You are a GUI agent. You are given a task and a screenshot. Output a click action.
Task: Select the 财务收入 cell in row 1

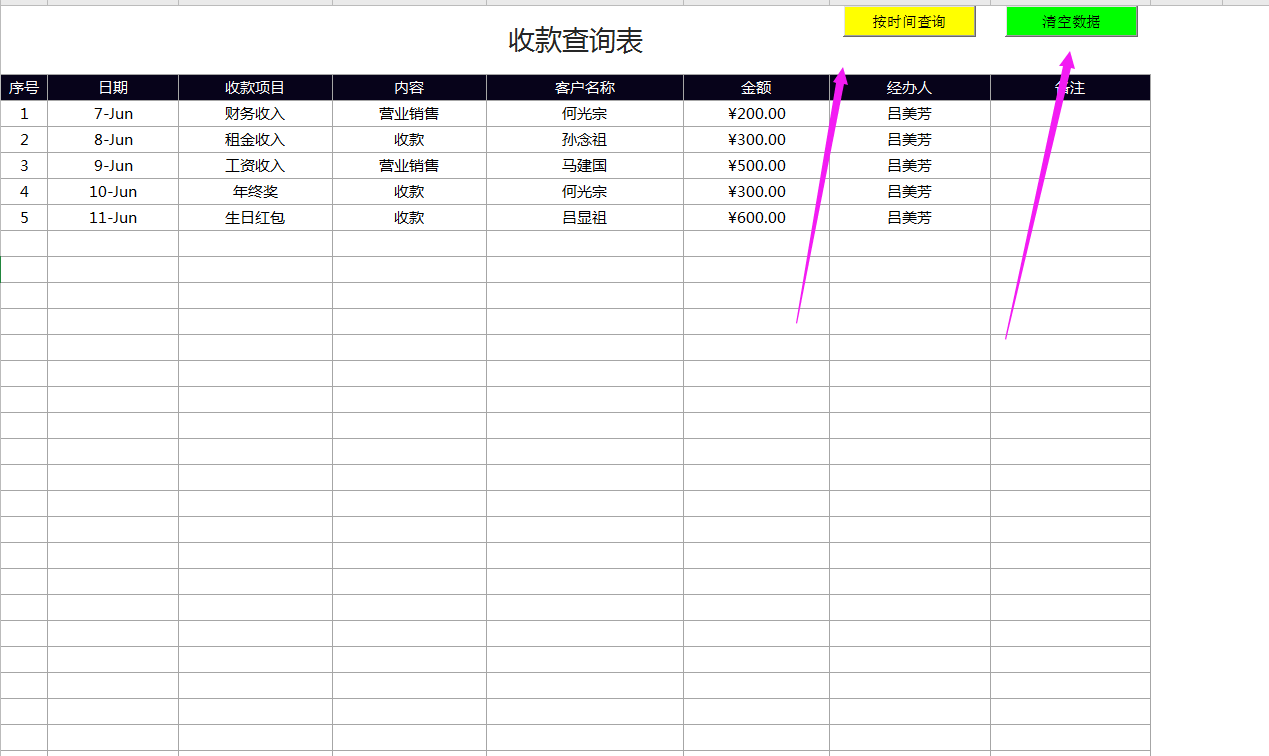(254, 113)
